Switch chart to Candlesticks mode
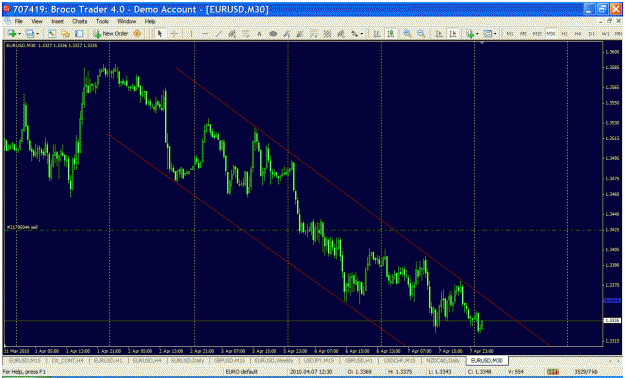Viewport: 625px width, 378px height. tap(390, 34)
